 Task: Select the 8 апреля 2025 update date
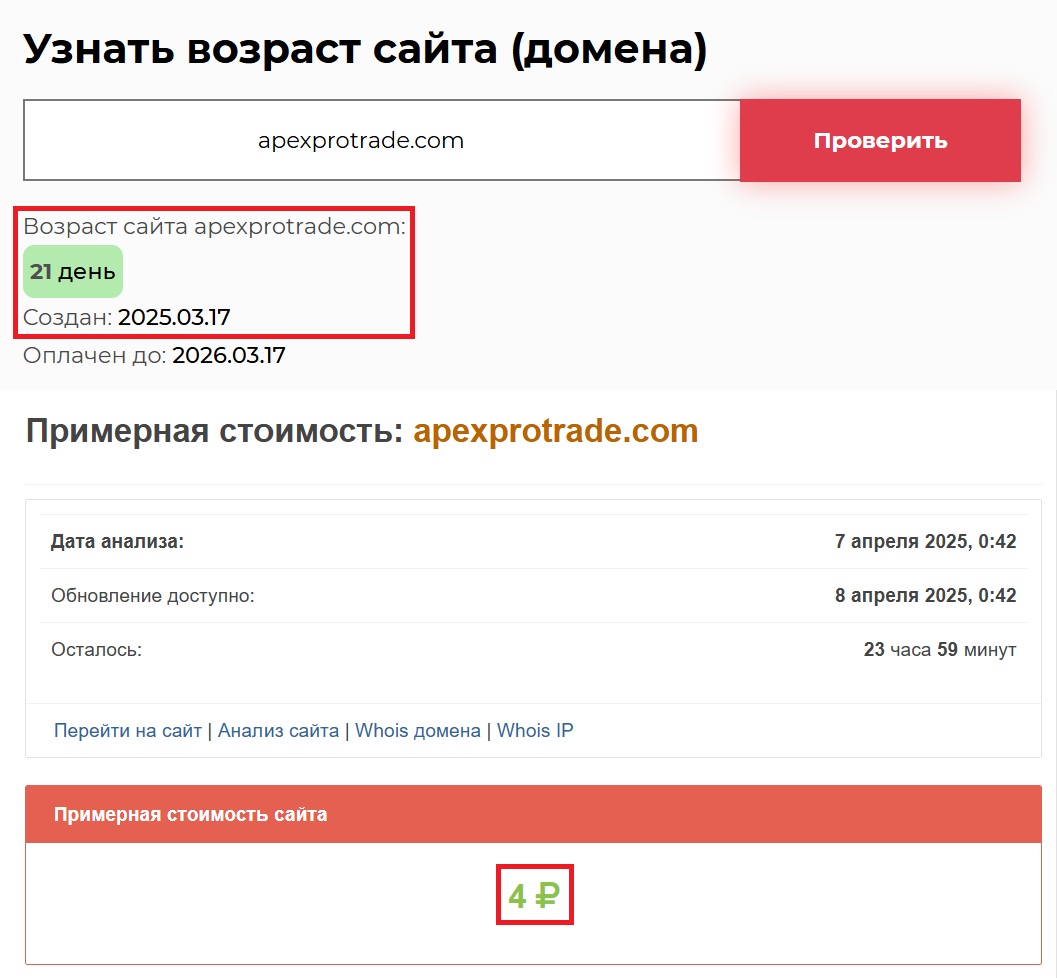point(925,596)
